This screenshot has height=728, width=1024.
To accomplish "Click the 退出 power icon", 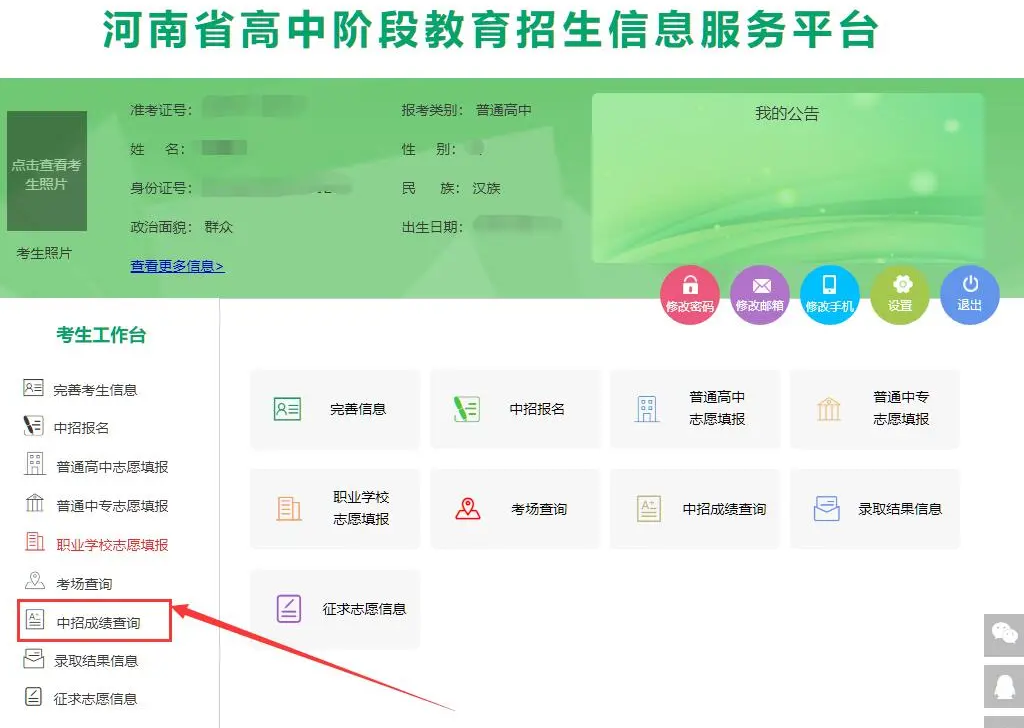I will (969, 295).
